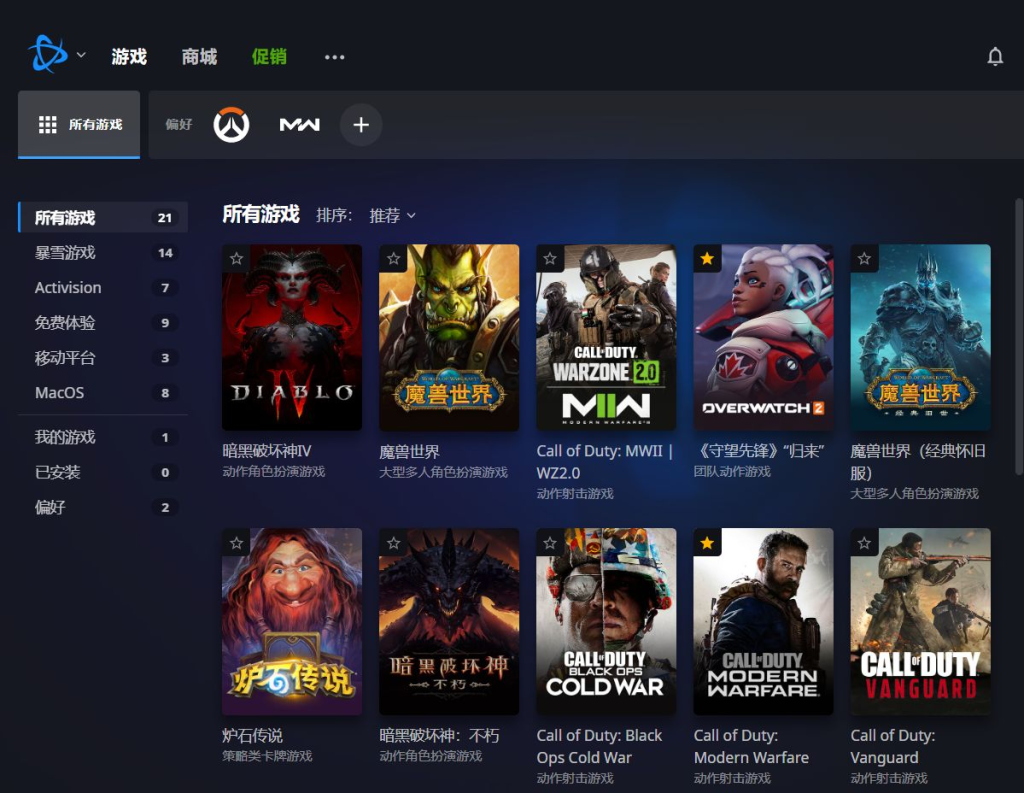Click the 炉石传说 title link
Viewport: 1024px width, 793px height.
(252, 736)
